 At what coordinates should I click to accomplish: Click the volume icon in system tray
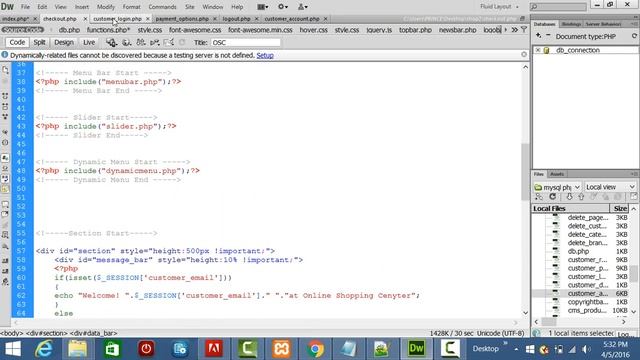point(586,349)
